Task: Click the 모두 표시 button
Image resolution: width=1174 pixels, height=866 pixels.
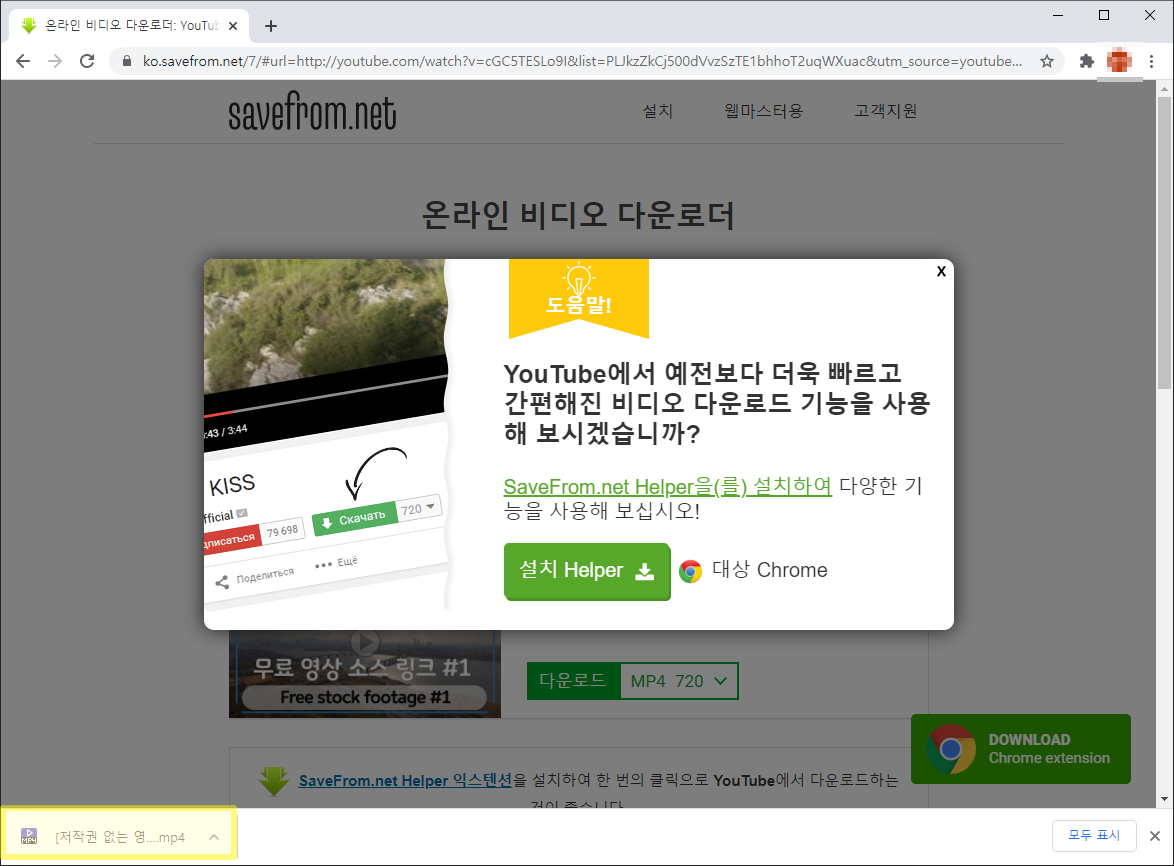Action: coord(1094,835)
